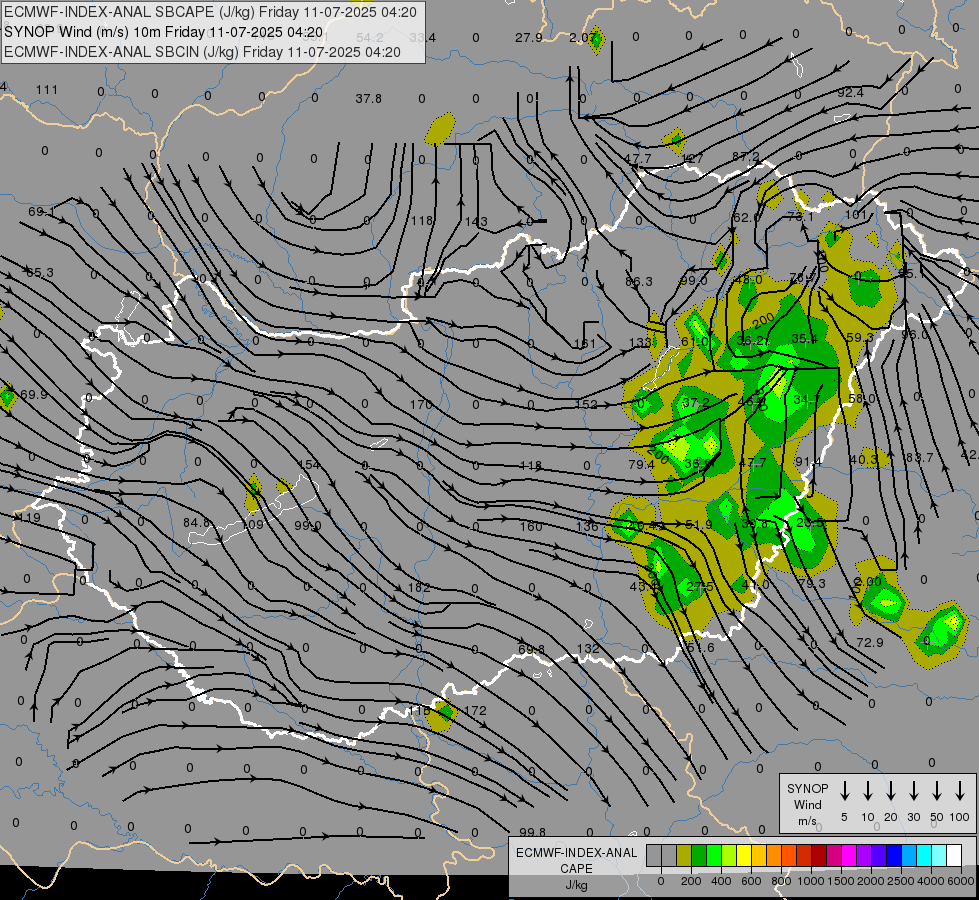Click the 2500 tick label on the CAPE scale
The height and width of the screenshot is (900, 979).
[x=901, y=881]
